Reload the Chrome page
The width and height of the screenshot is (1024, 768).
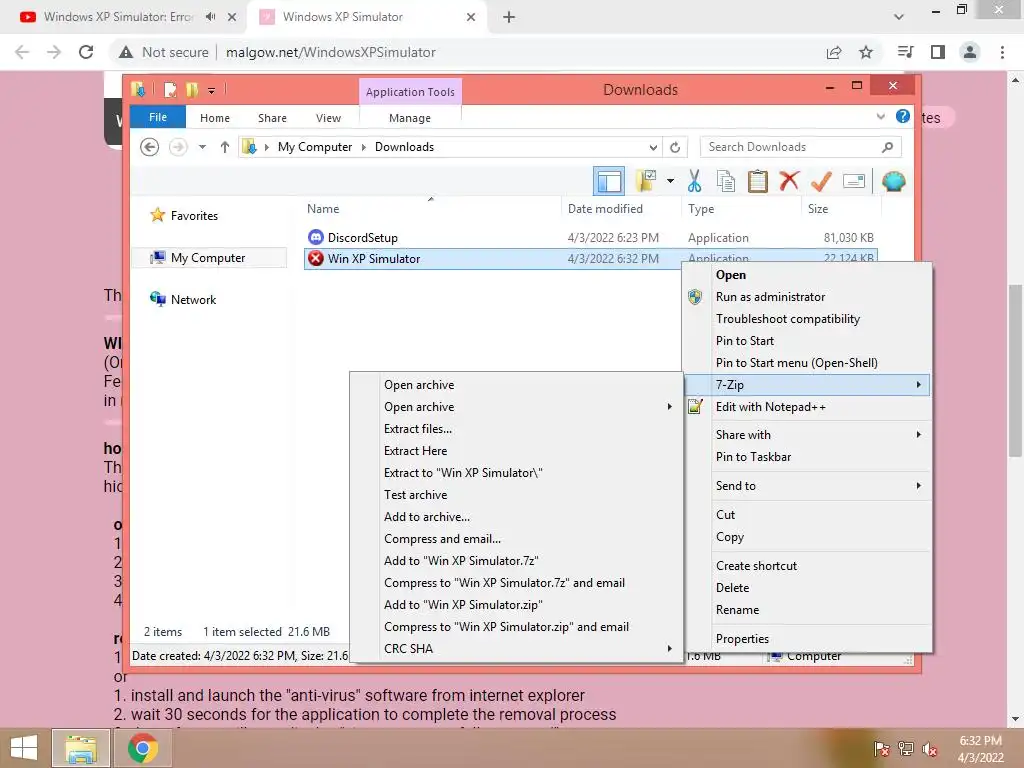[86, 52]
